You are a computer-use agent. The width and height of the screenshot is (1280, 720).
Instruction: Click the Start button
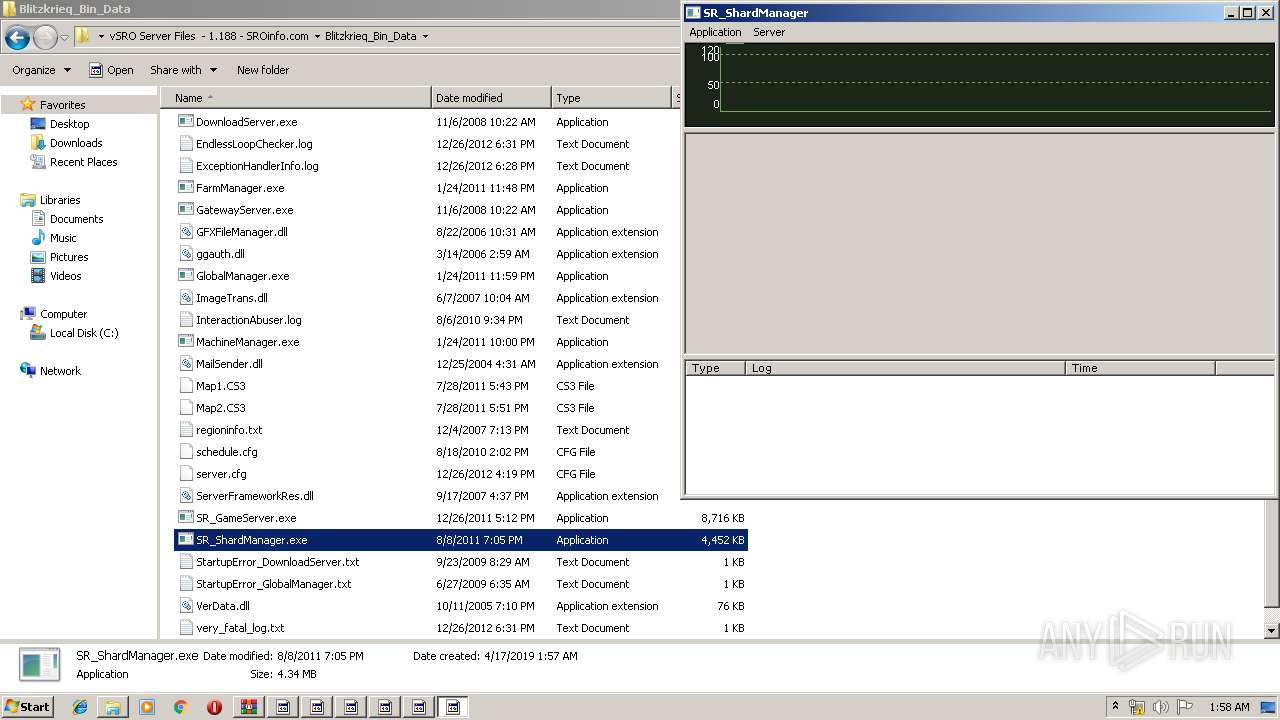tap(27, 707)
